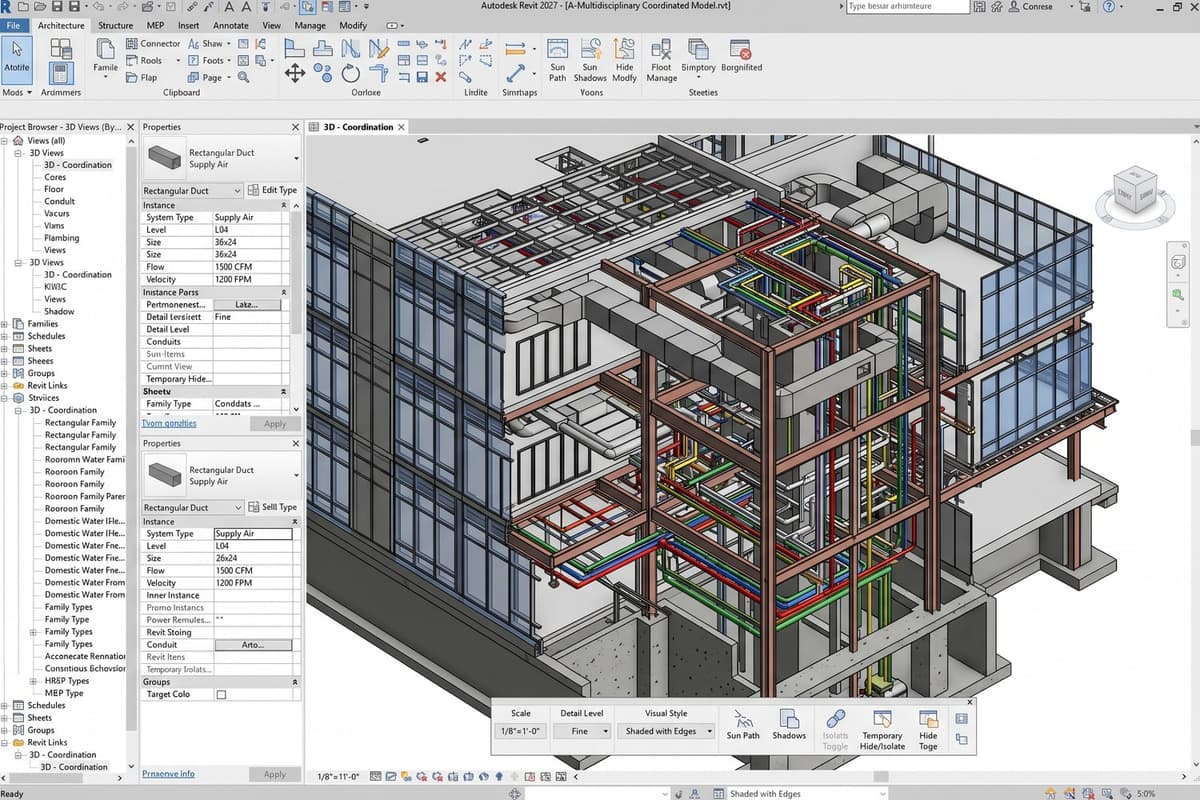The width and height of the screenshot is (1200, 800).
Task: Pick the Rools tool
Action: click(144, 60)
